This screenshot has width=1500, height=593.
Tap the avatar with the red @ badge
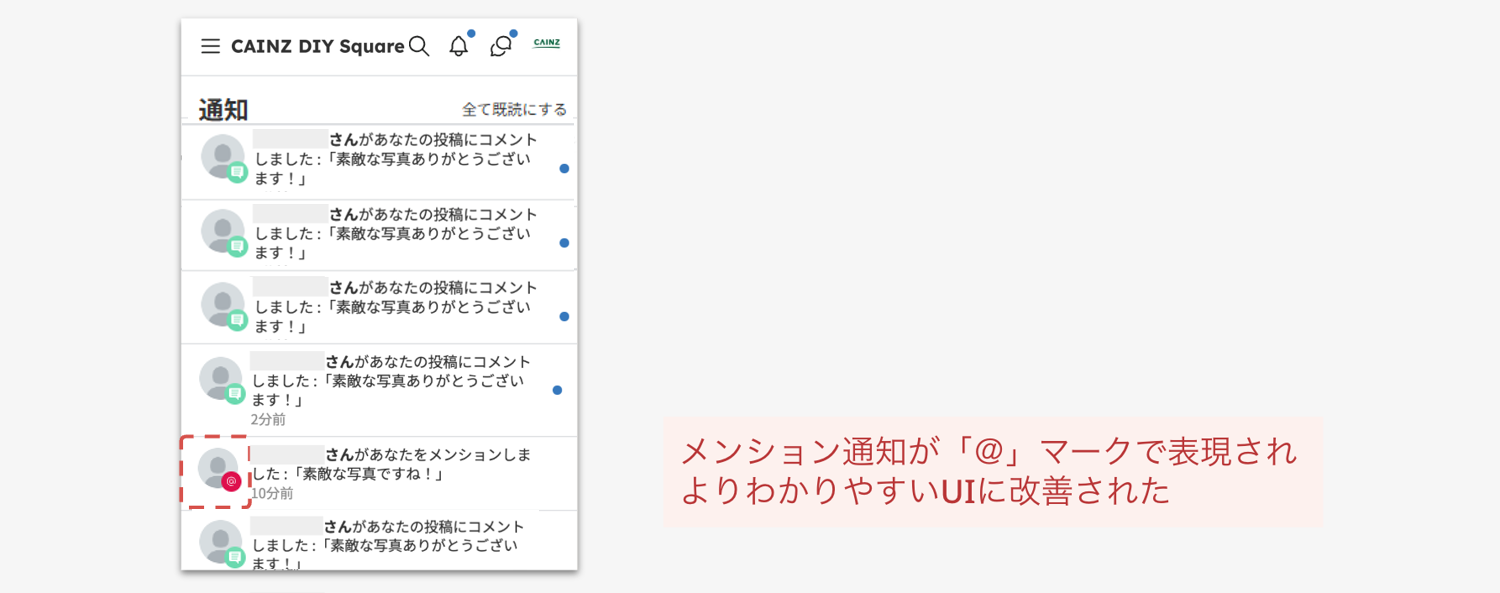[x=218, y=470]
